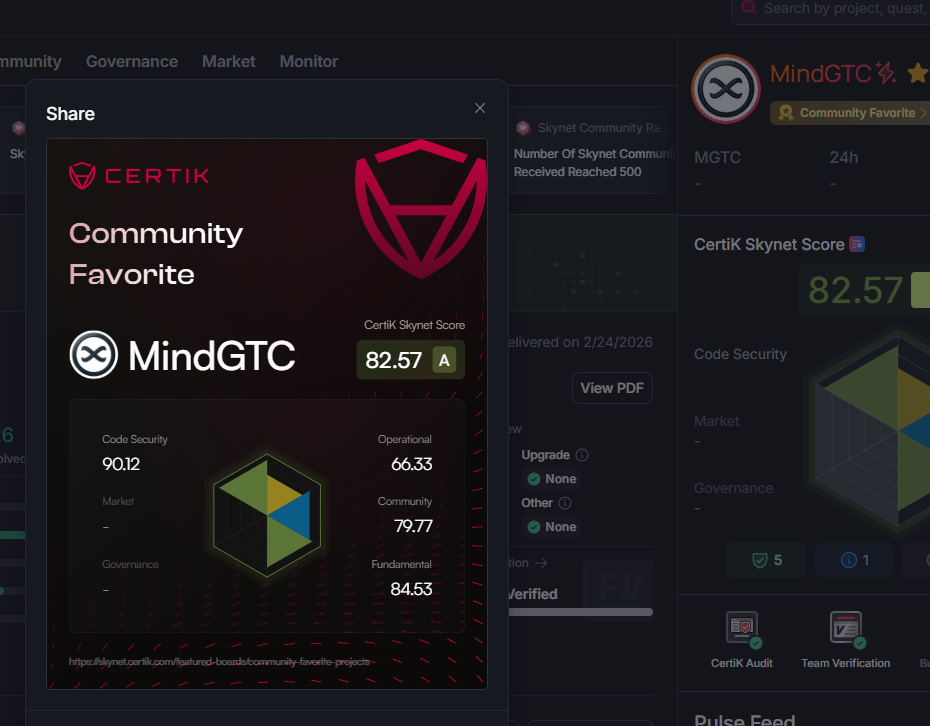The width and height of the screenshot is (930, 726).
Task: Click the Code Security label in sidebar
Action: pyautogui.click(x=740, y=354)
